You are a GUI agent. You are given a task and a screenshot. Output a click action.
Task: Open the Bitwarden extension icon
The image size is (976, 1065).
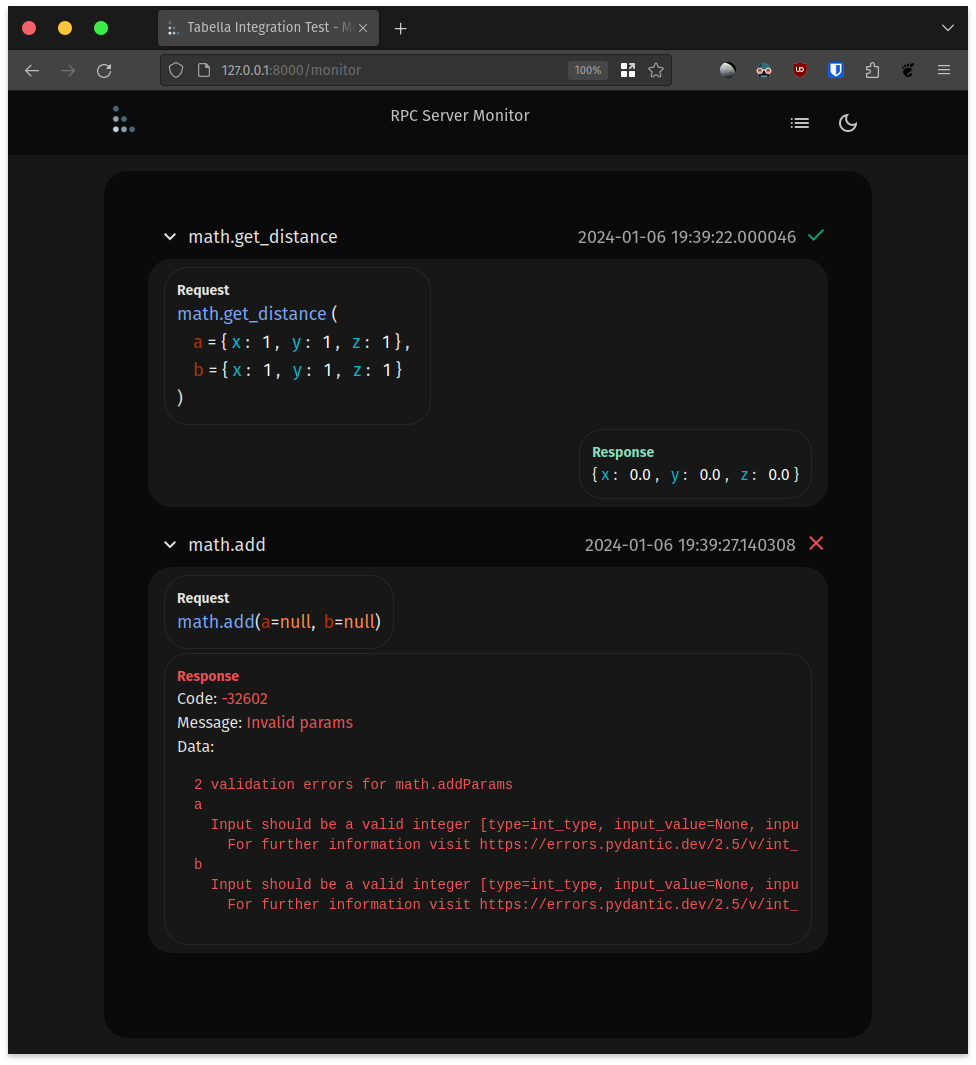tap(836, 70)
